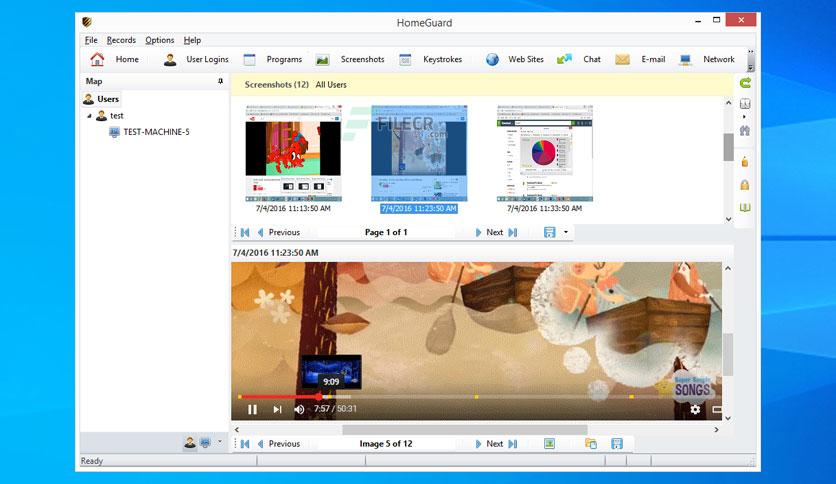The image size is (836, 484).
Task: Click the enlarged screenshot preview image
Action: (x=477, y=341)
